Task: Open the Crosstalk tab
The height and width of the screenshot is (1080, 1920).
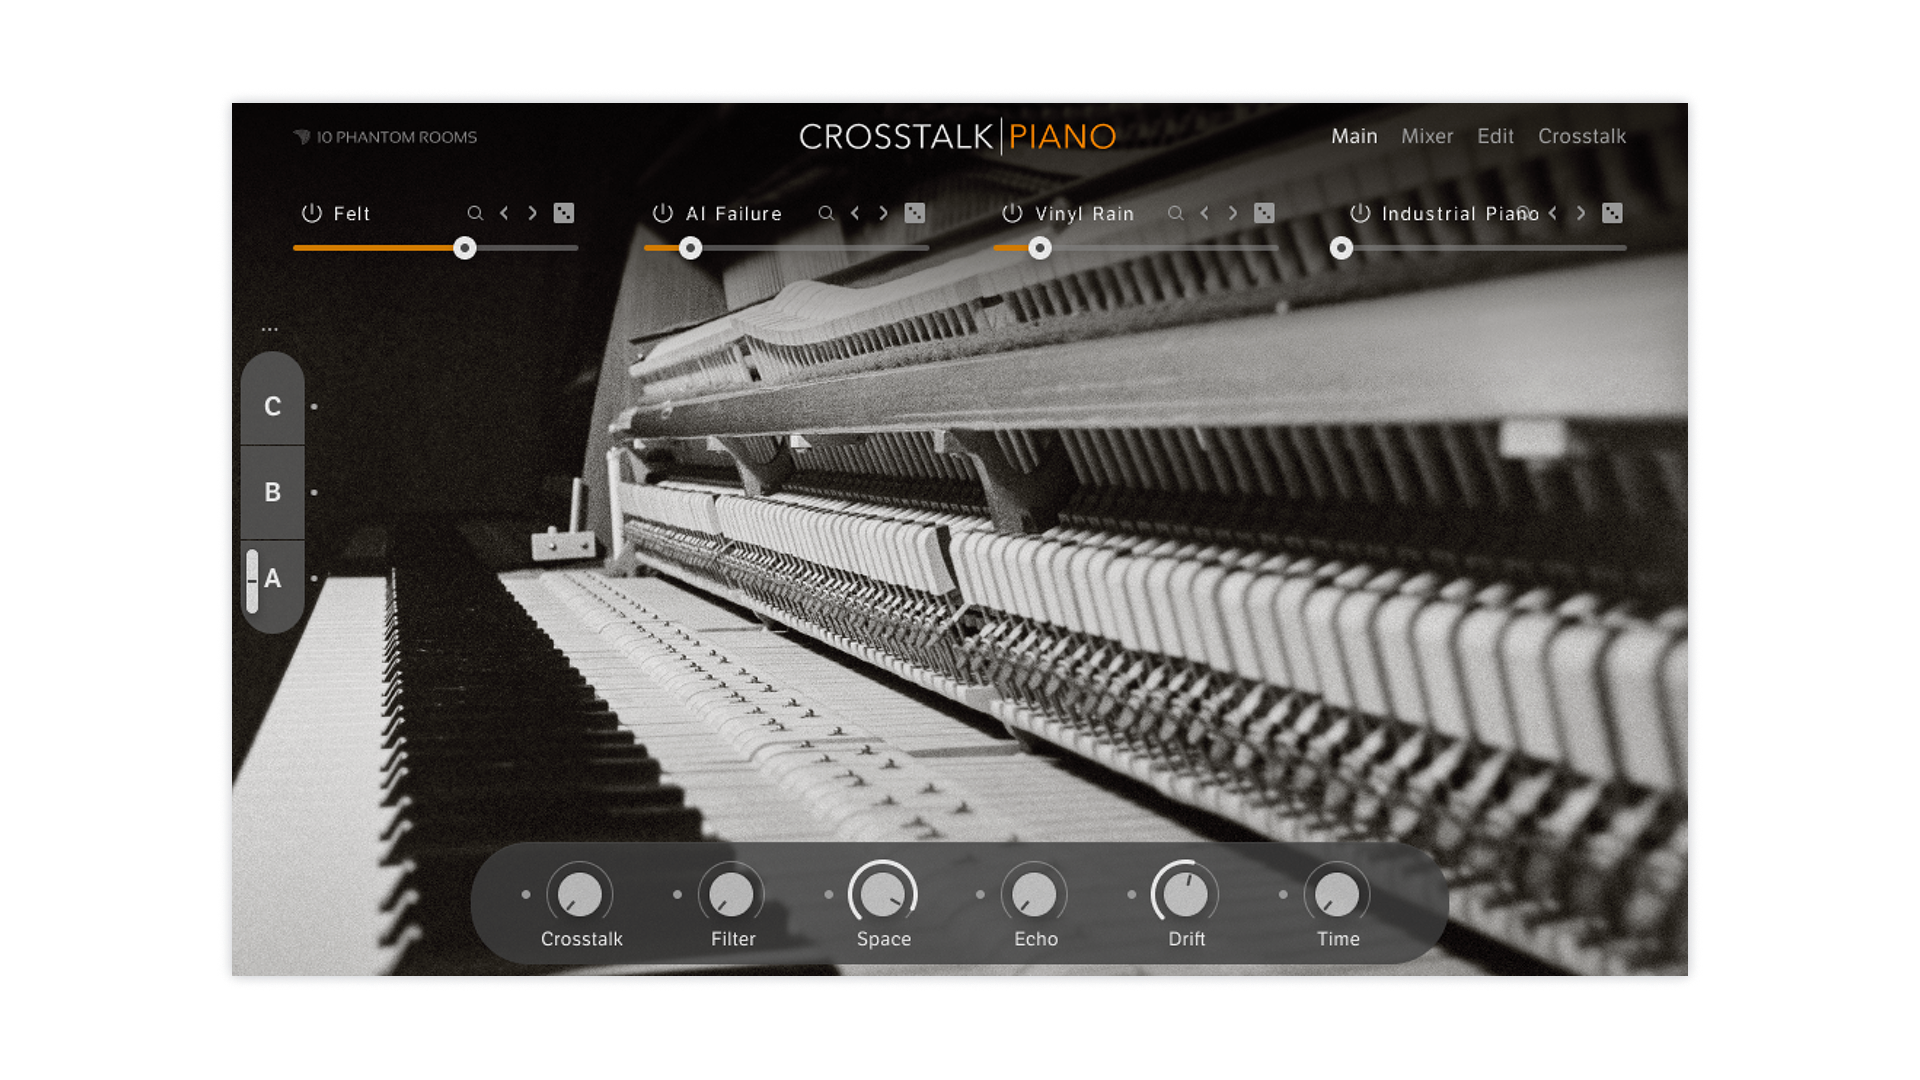Action: (1581, 136)
